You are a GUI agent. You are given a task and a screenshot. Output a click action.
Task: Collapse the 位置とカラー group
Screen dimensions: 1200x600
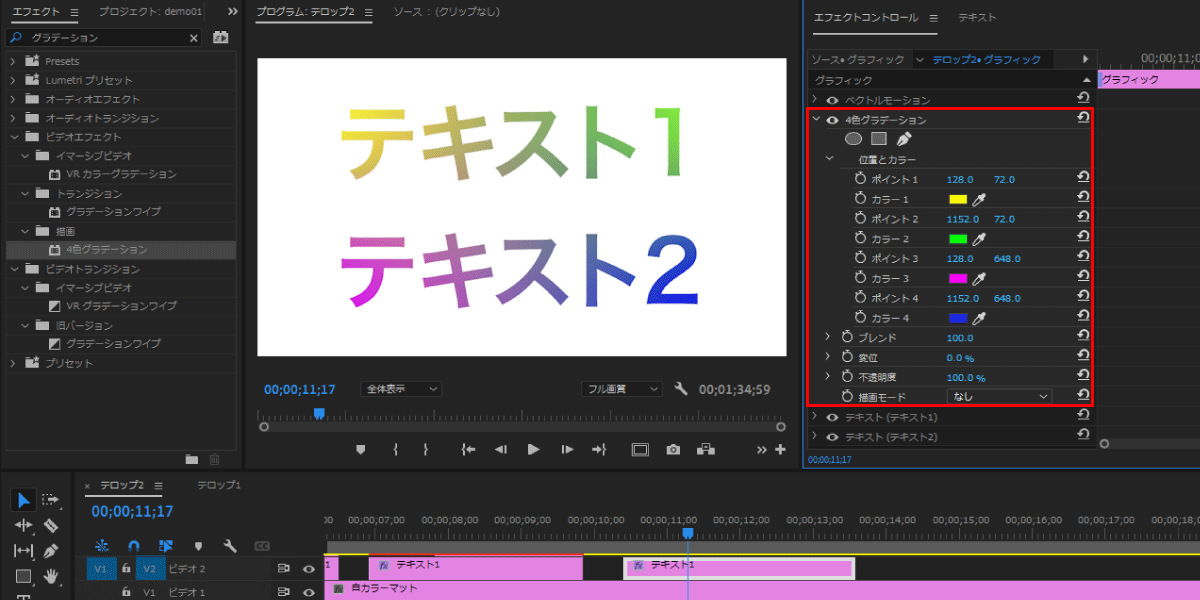point(828,159)
